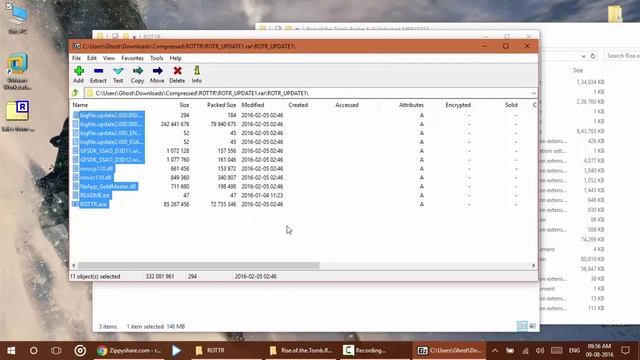Click the scroll left arrow in file list

74,265
